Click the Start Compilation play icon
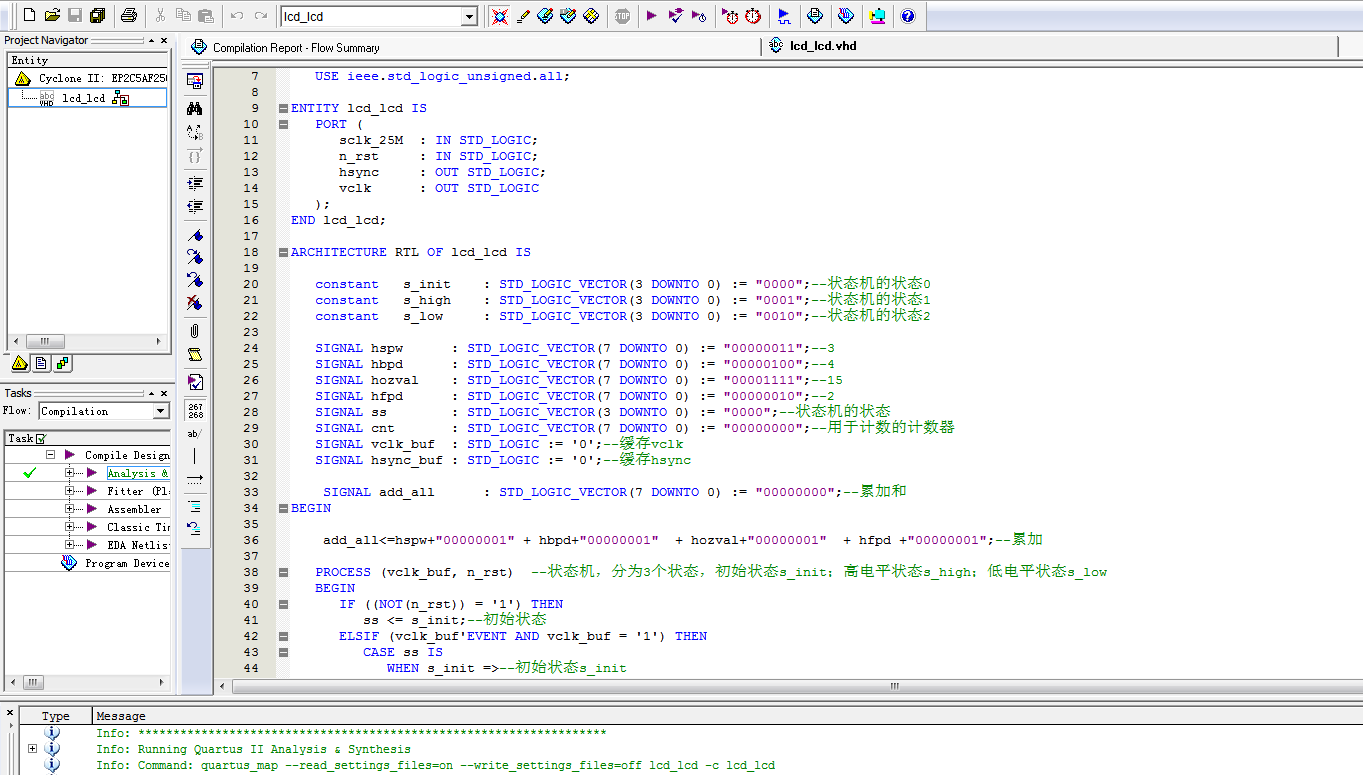1363x775 pixels. [x=651, y=16]
